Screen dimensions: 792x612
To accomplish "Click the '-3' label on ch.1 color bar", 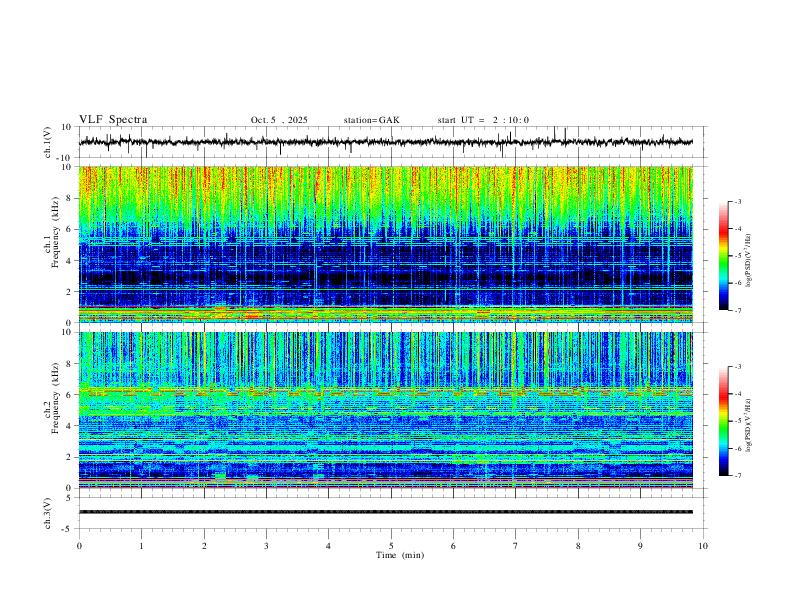I will (x=737, y=201).
